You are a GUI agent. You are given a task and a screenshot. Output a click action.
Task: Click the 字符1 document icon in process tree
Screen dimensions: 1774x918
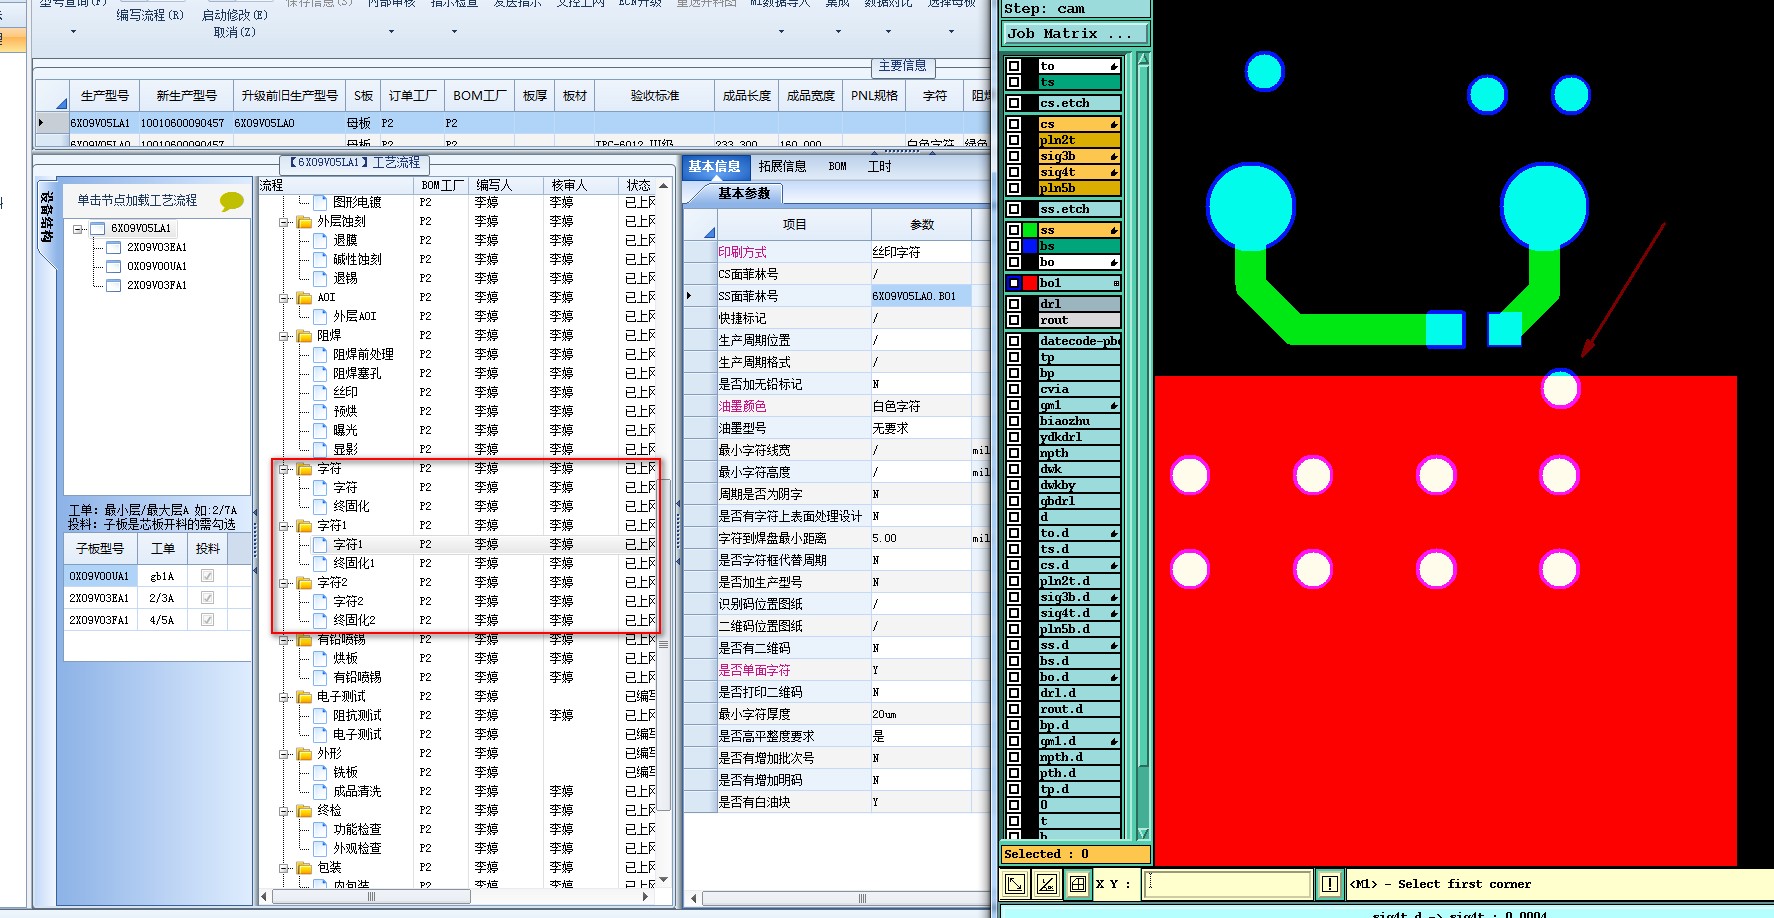click(x=320, y=544)
